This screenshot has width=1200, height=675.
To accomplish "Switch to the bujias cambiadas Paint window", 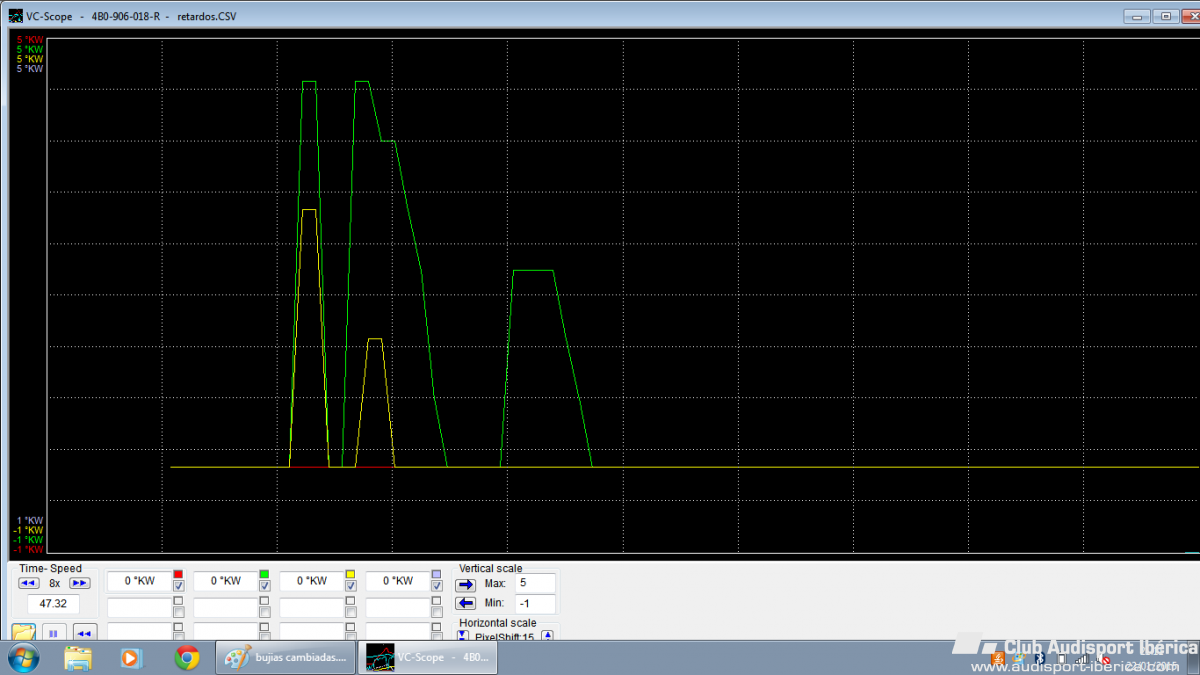I will coord(285,657).
